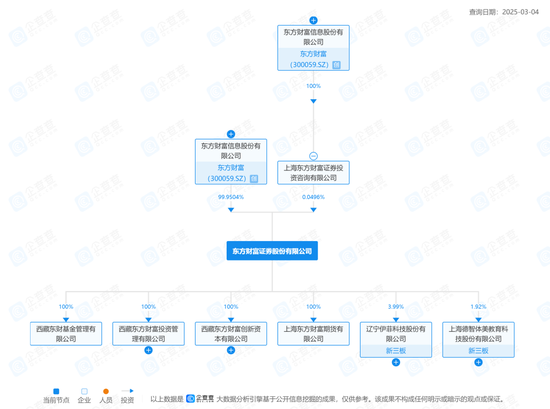Screen dimensions: 550x409
Task: Click 新三板 tag on 辽宁伊菲科技
Action: [x=396, y=350]
